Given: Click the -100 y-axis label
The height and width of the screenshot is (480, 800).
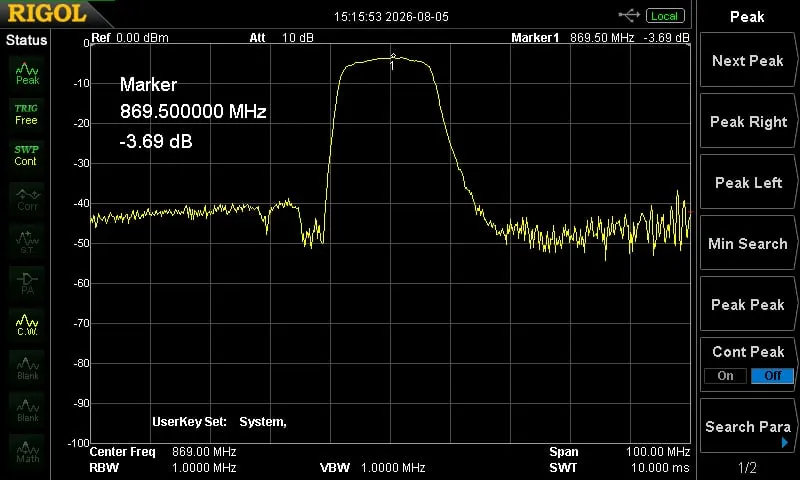Looking at the screenshot, I should coord(79,443).
